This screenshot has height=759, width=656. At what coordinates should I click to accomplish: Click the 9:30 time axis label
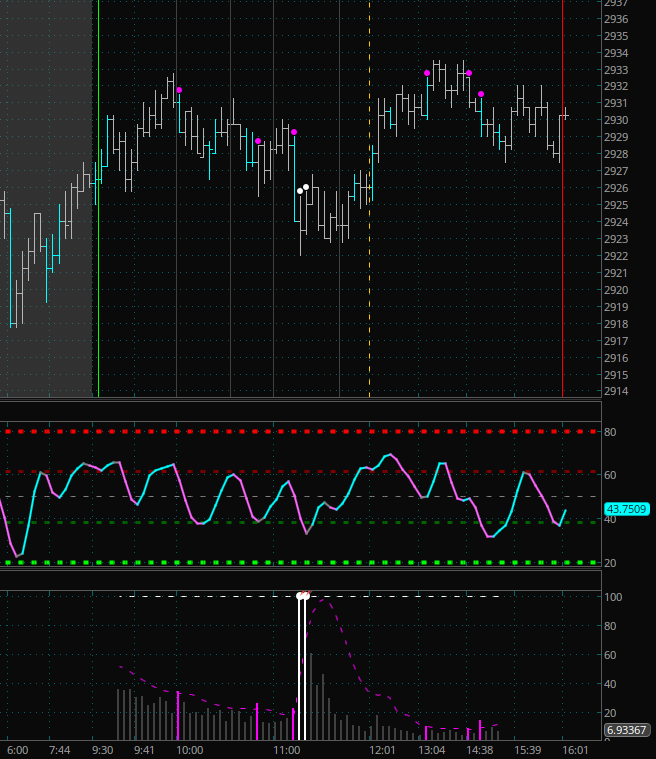[104, 749]
